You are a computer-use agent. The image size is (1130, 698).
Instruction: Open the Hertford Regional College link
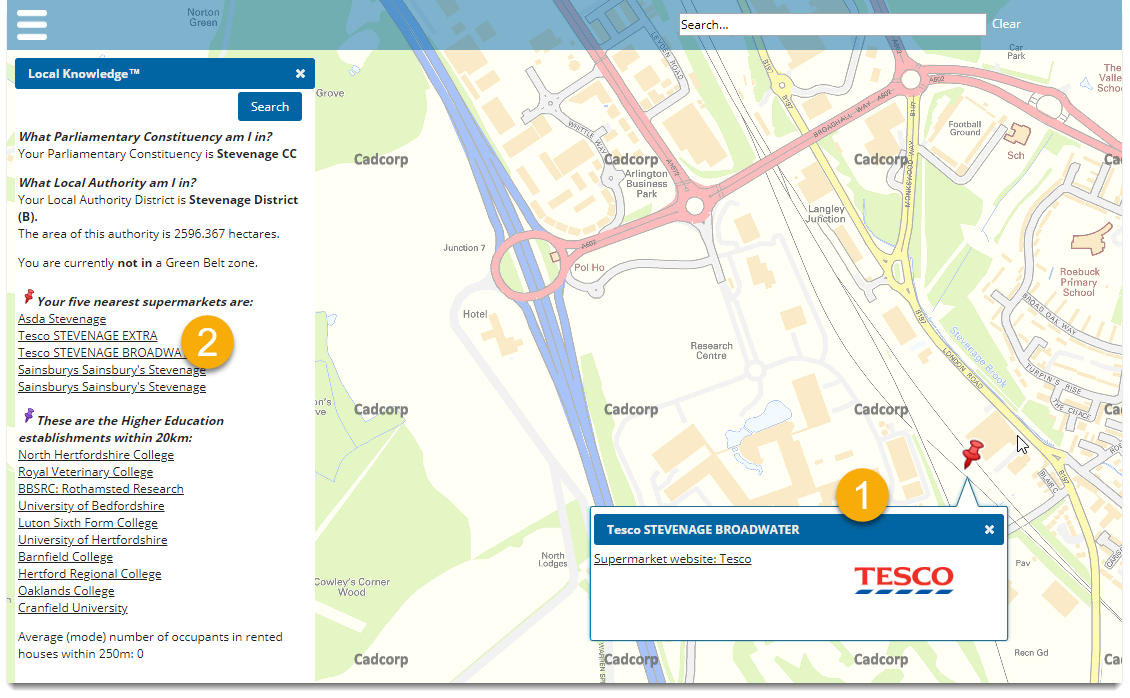click(90, 574)
